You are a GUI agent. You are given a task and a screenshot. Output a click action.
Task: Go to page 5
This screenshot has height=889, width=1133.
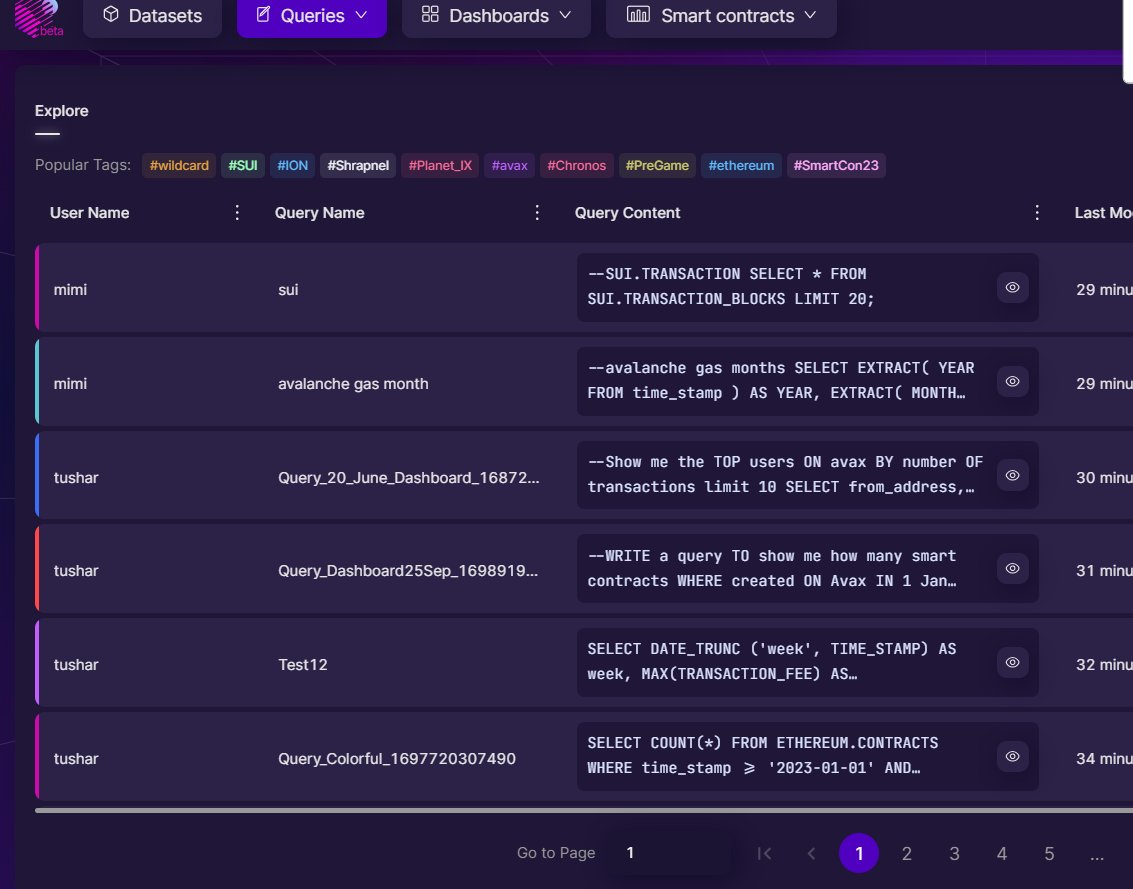[x=1049, y=854]
